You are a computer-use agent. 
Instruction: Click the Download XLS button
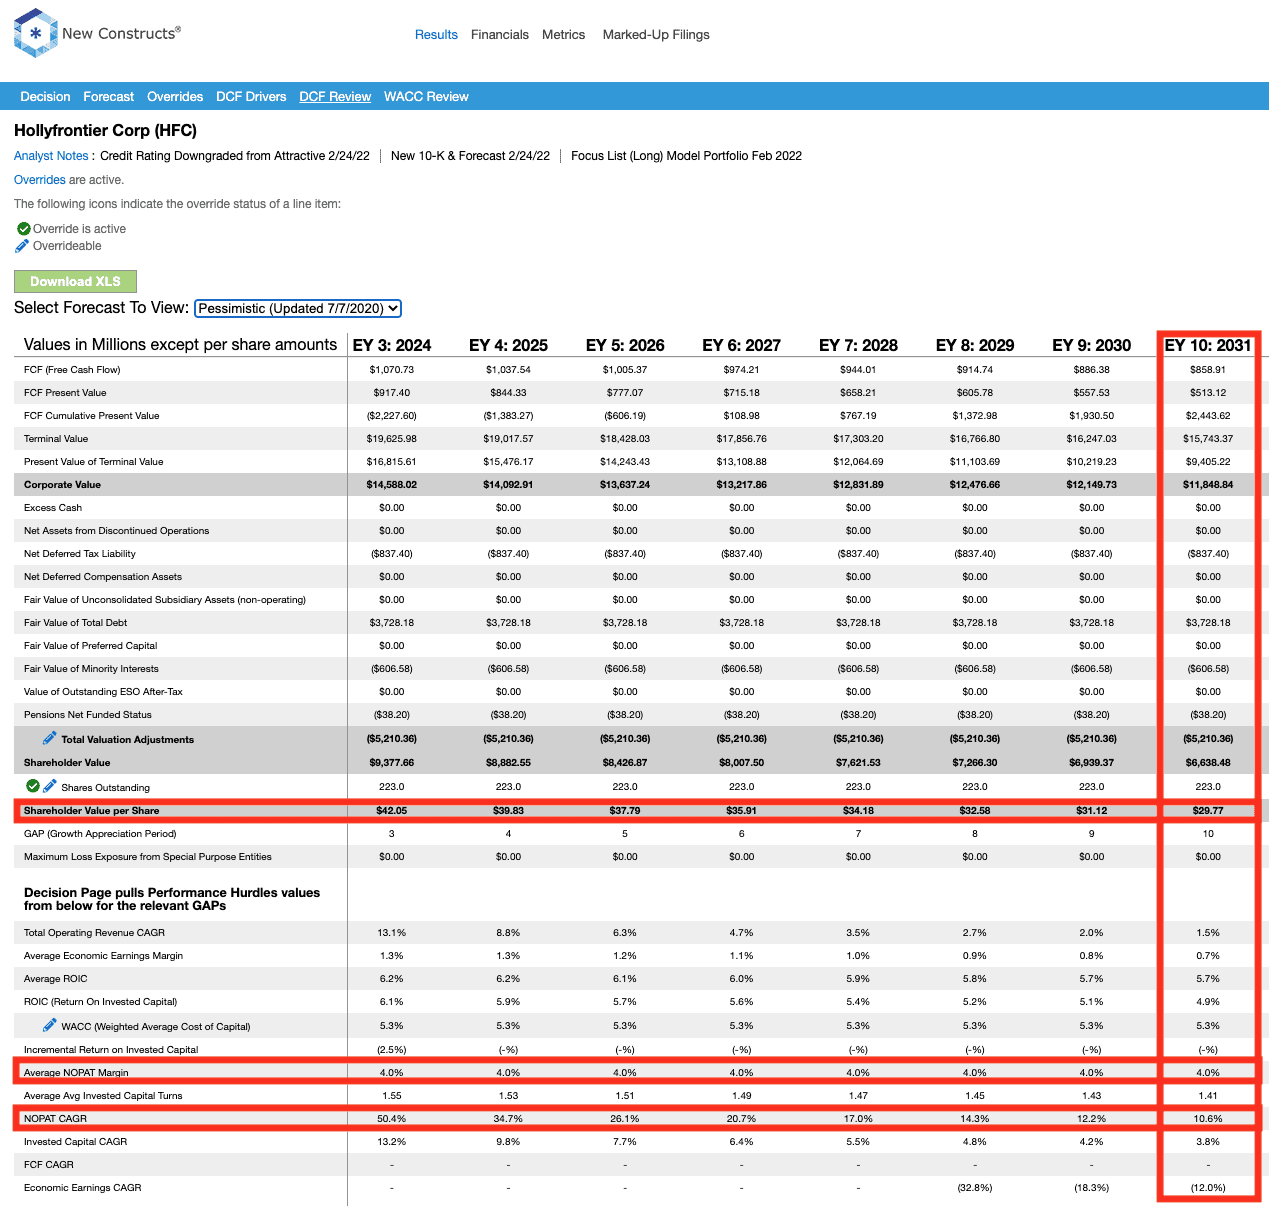pyautogui.click(x=75, y=281)
